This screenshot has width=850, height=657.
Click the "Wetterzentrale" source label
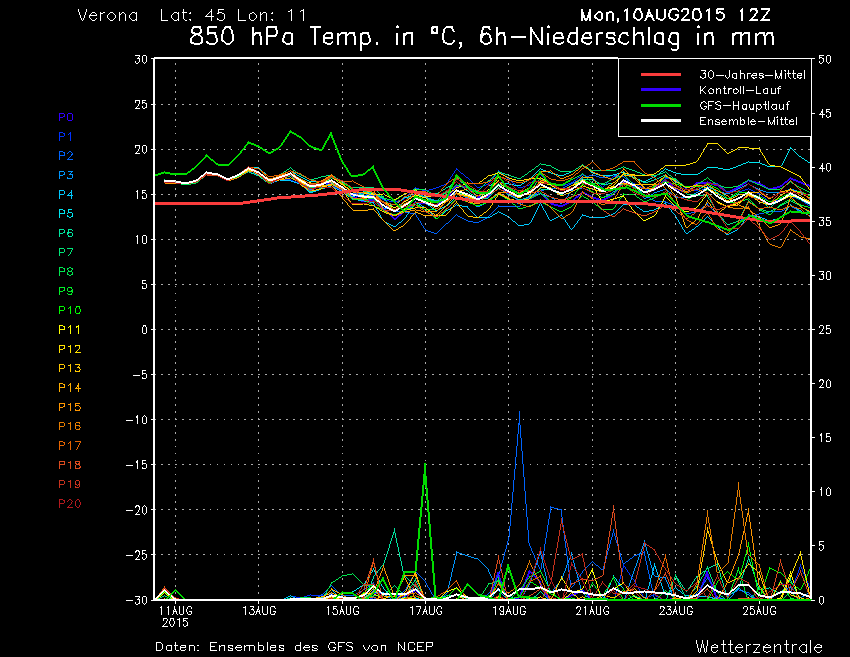(x=759, y=647)
